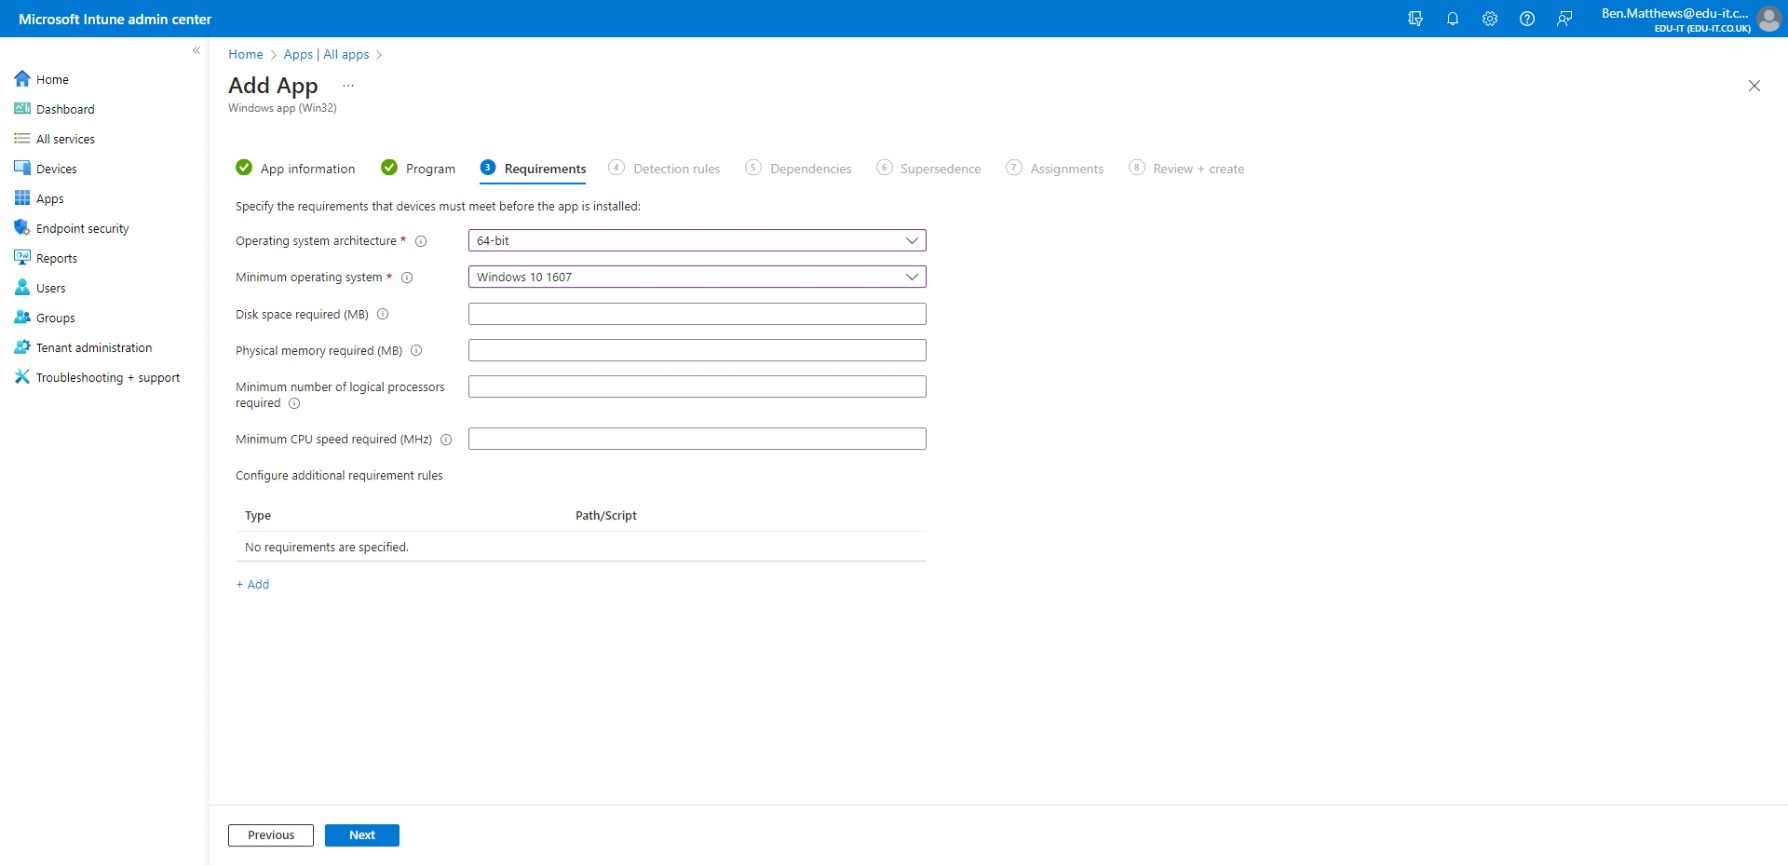Click 'No requirements are specified.' row
The height and width of the screenshot is (865, 1788).
tap(581, 547)
